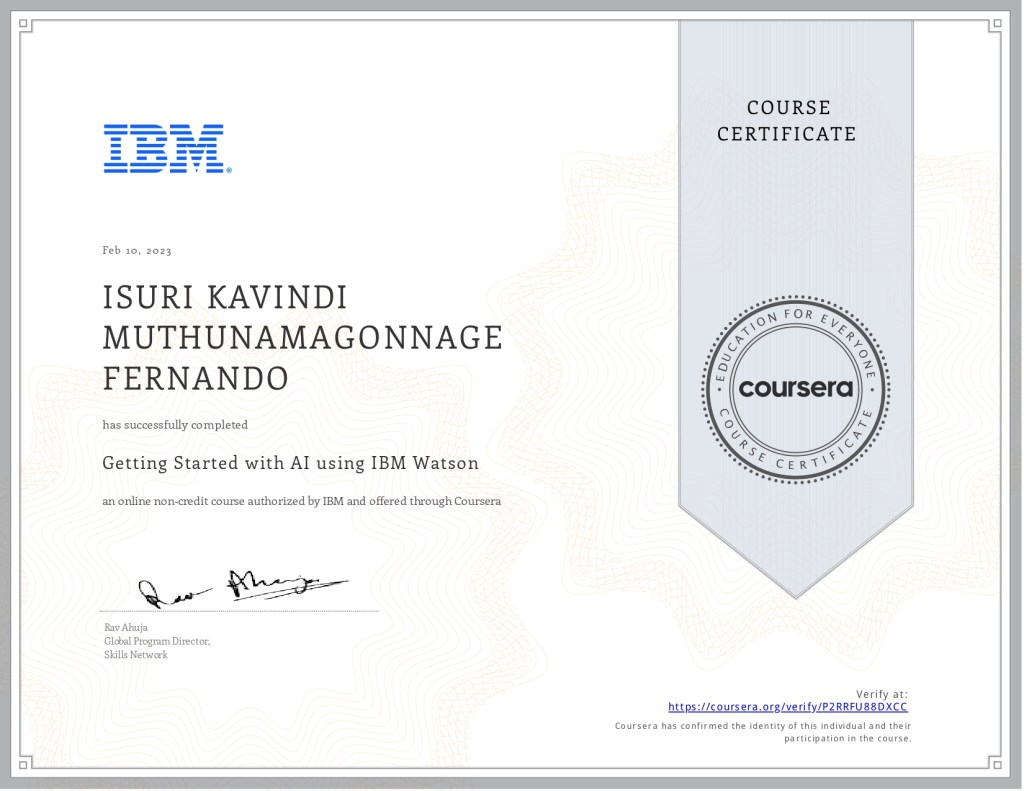Open the coursera.org verify URL link
Image resolution: width=1024 pixels, height=791 pixels.
pos(787,706)
